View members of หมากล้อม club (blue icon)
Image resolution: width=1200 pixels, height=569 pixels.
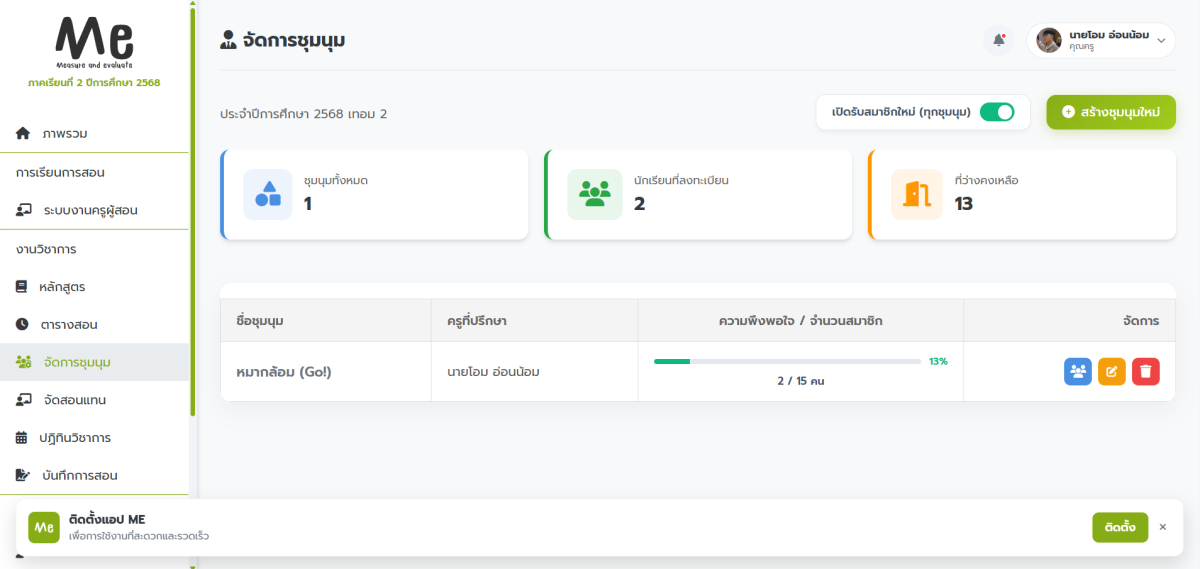1078,371
